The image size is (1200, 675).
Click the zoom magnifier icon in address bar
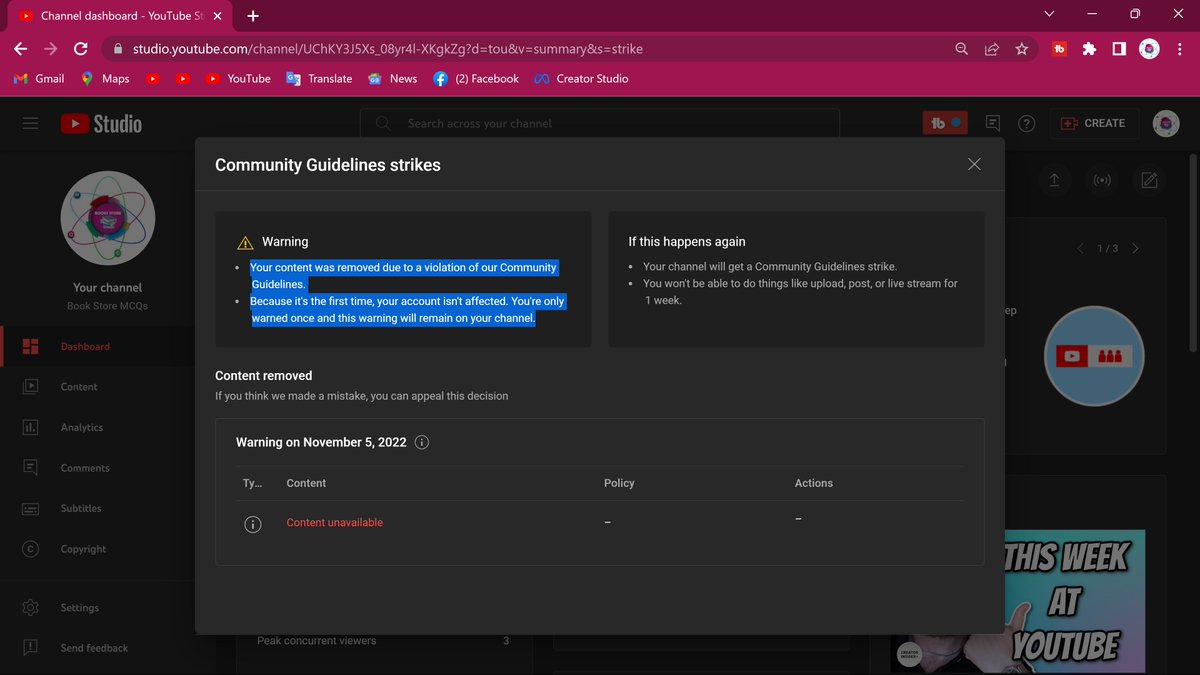coord(961,48)
